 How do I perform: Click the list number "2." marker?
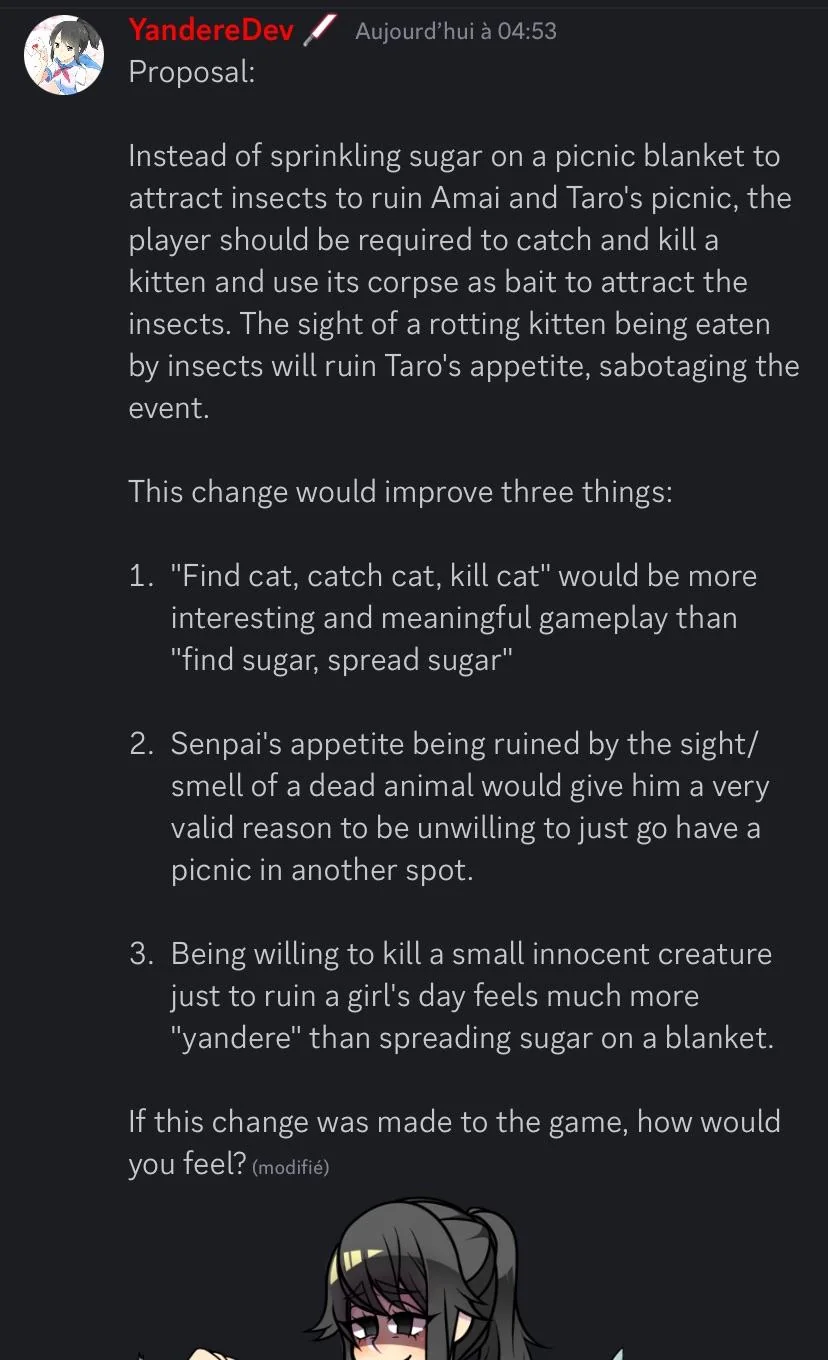click(x=142, y=744)
